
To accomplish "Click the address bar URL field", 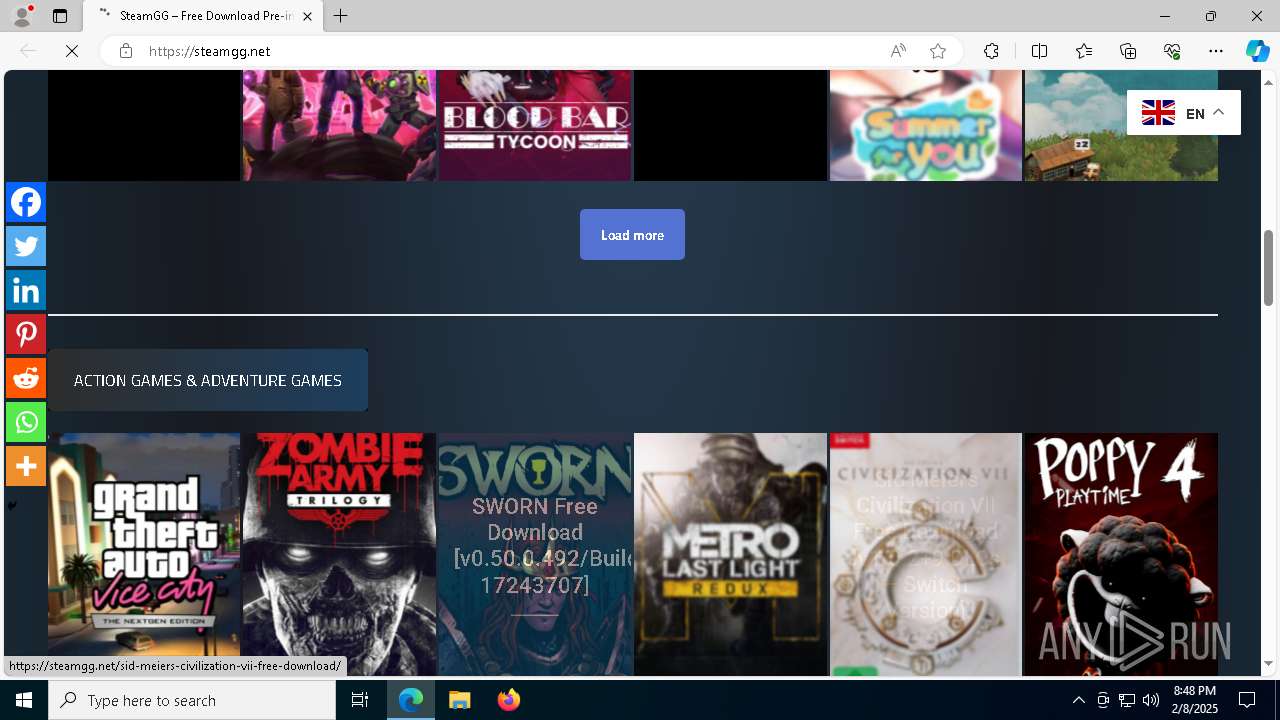I will coord(510,51).
